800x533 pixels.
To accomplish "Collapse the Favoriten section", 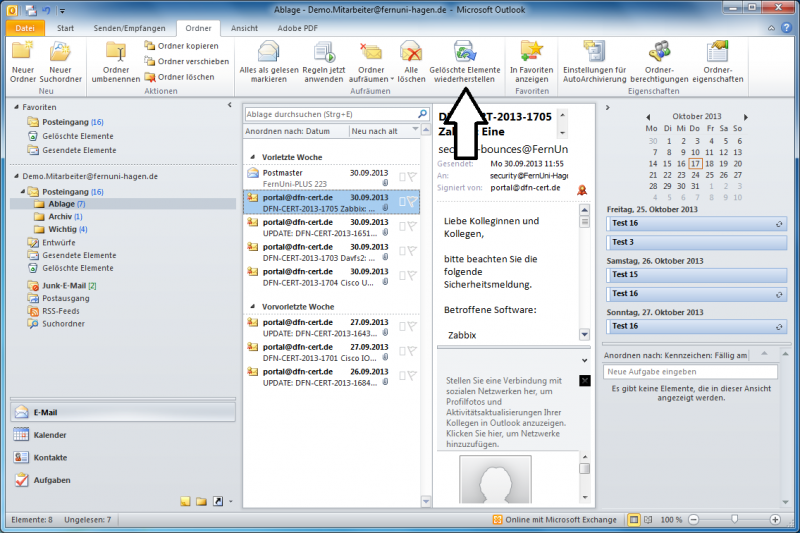I will (x=16, y=107).
